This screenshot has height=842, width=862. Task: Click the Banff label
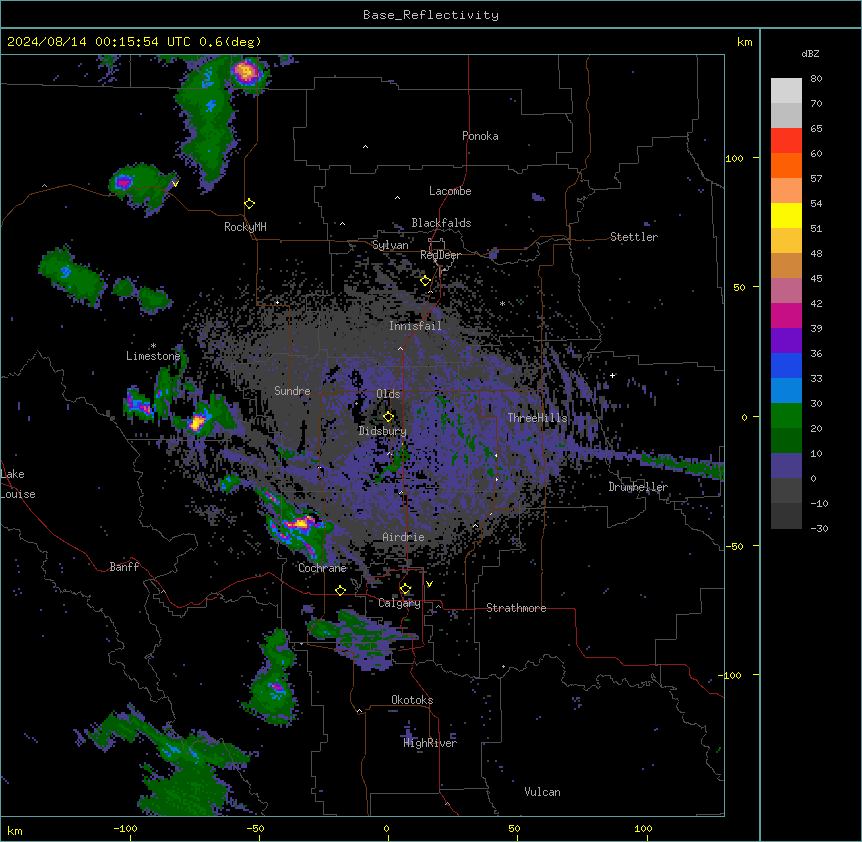[x=124, y=567]
